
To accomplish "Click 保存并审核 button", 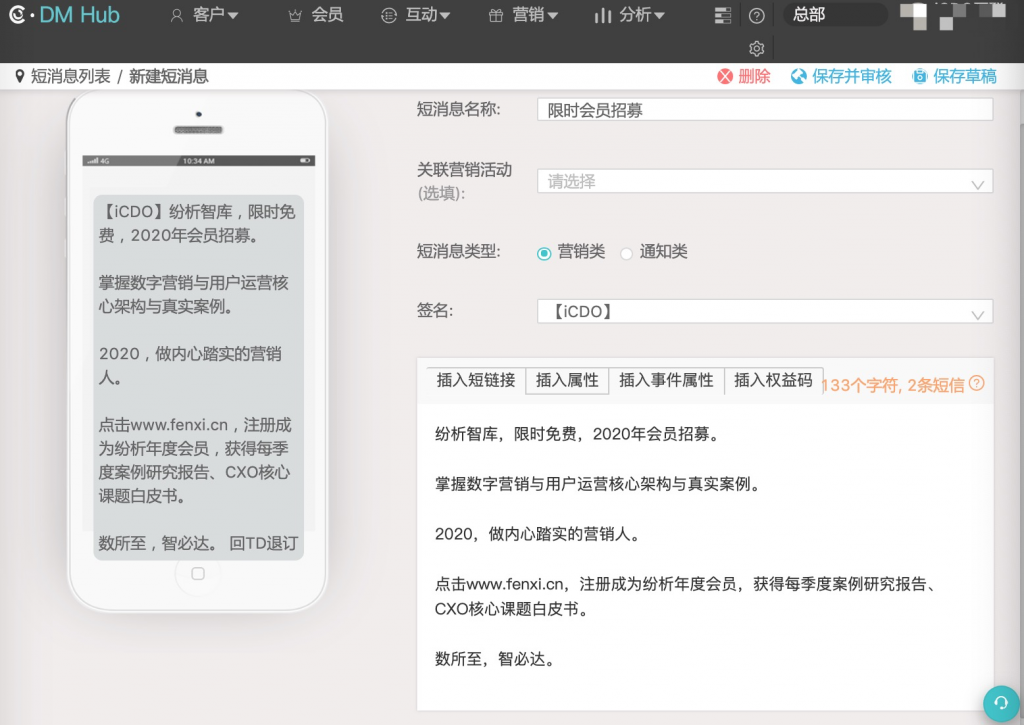I will (x=840, y=76).
